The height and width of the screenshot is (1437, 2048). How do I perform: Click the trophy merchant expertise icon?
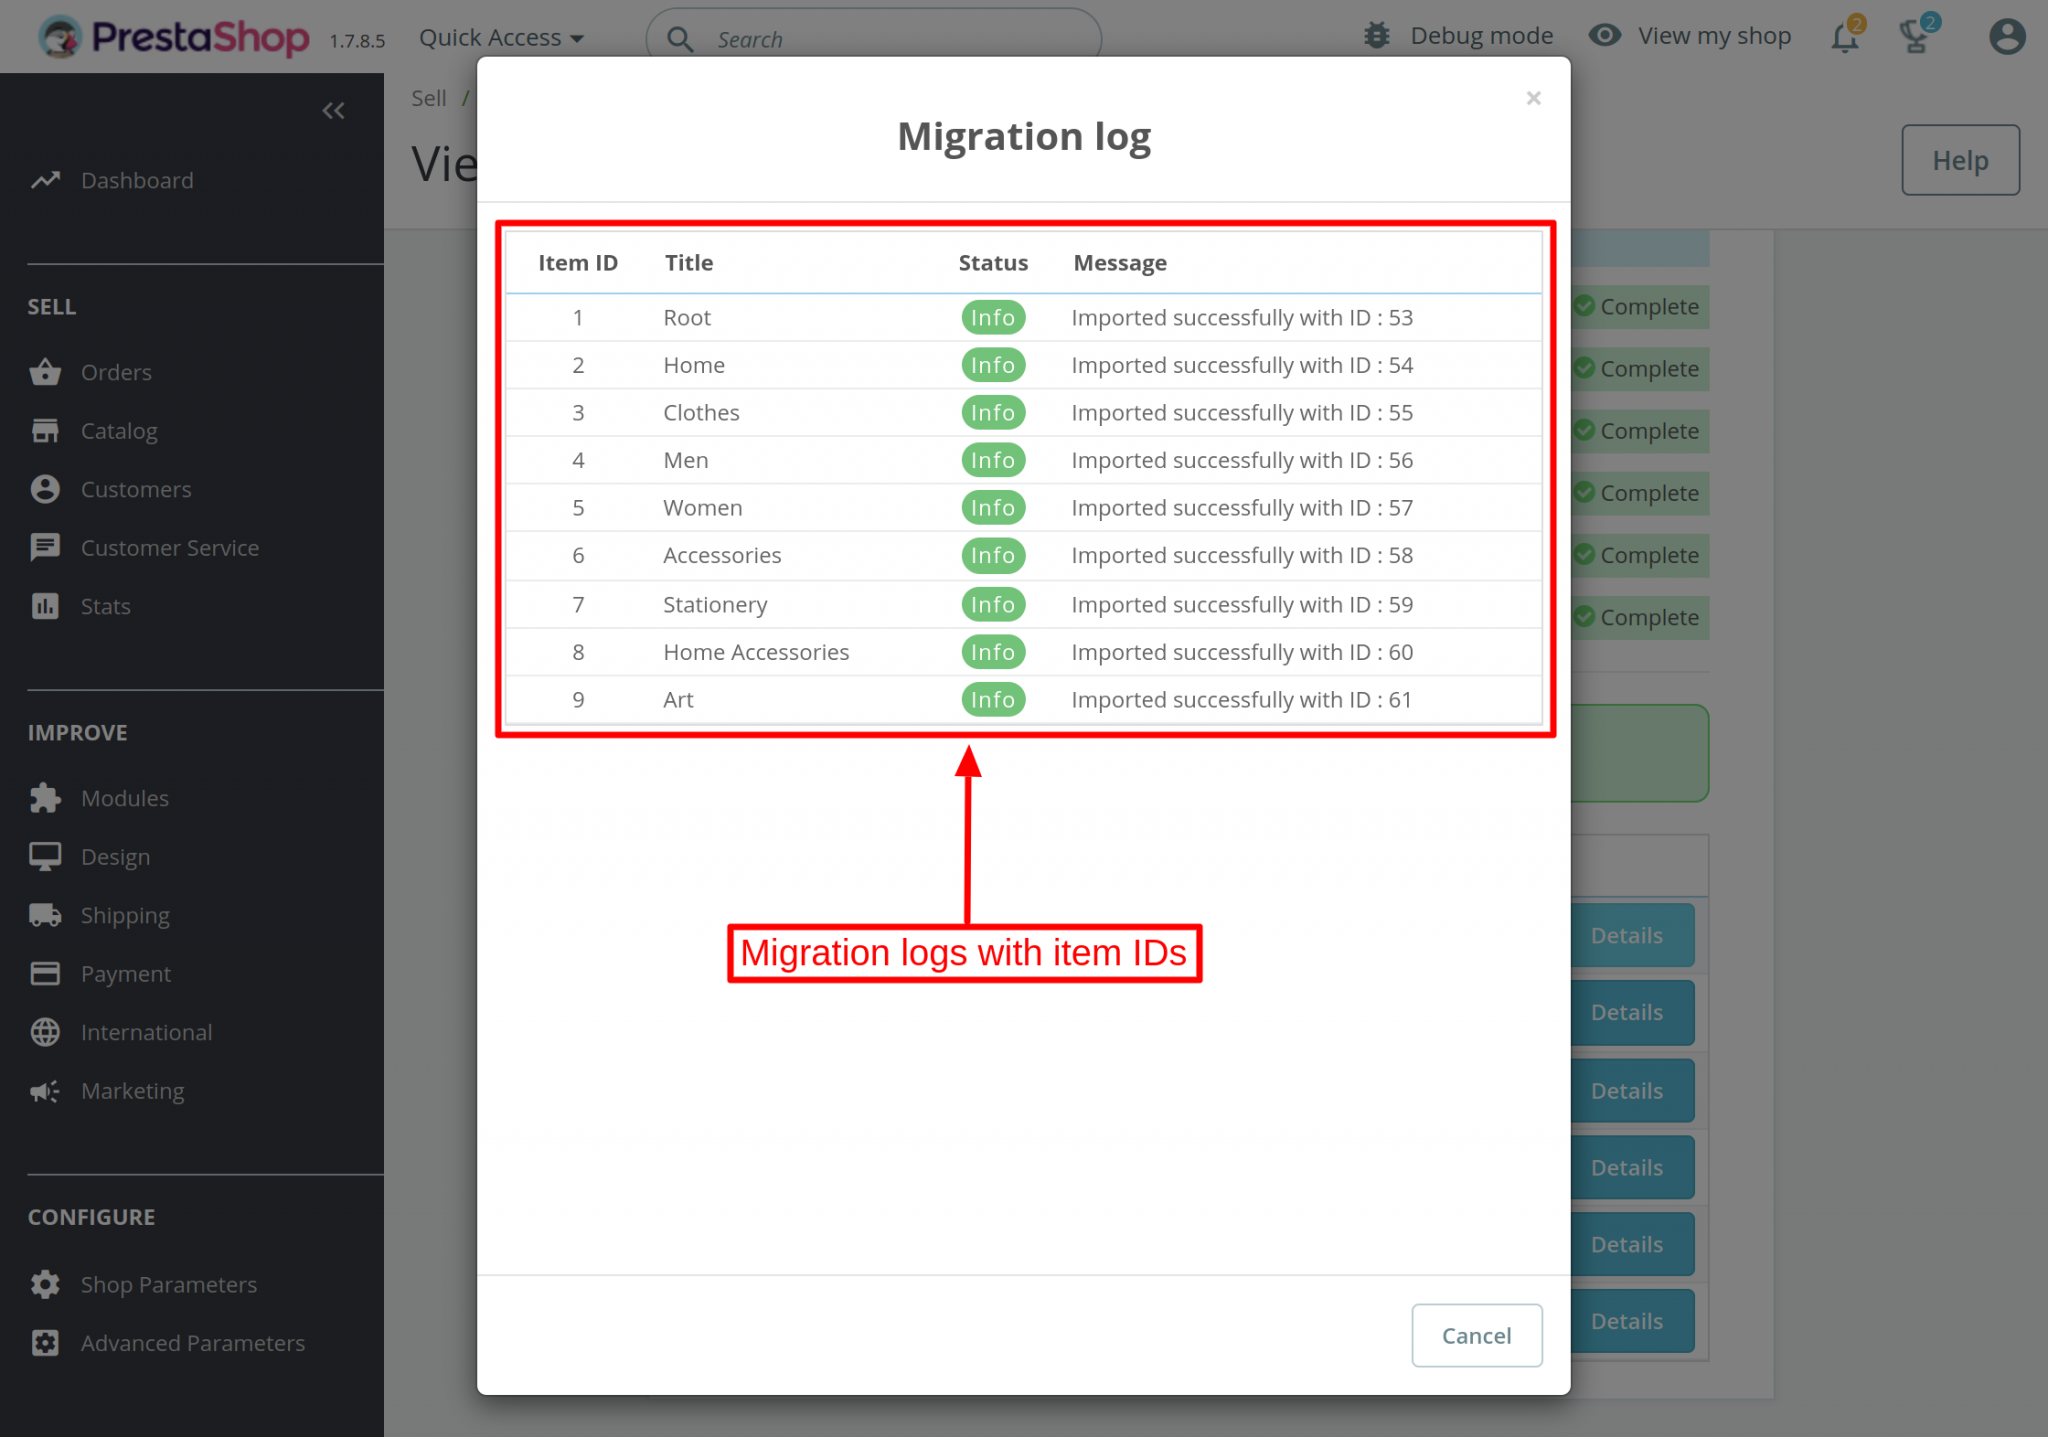1915,37
